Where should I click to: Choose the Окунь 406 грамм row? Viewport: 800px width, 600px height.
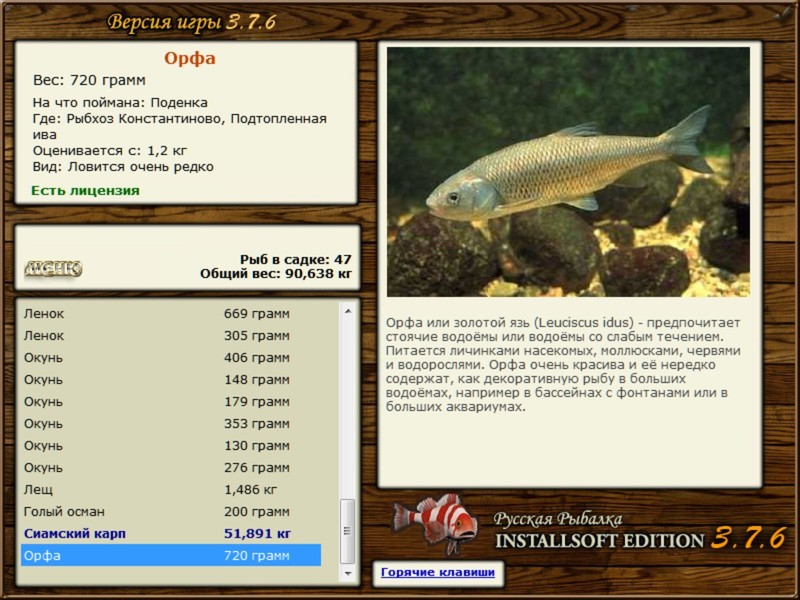click(170, 358)
